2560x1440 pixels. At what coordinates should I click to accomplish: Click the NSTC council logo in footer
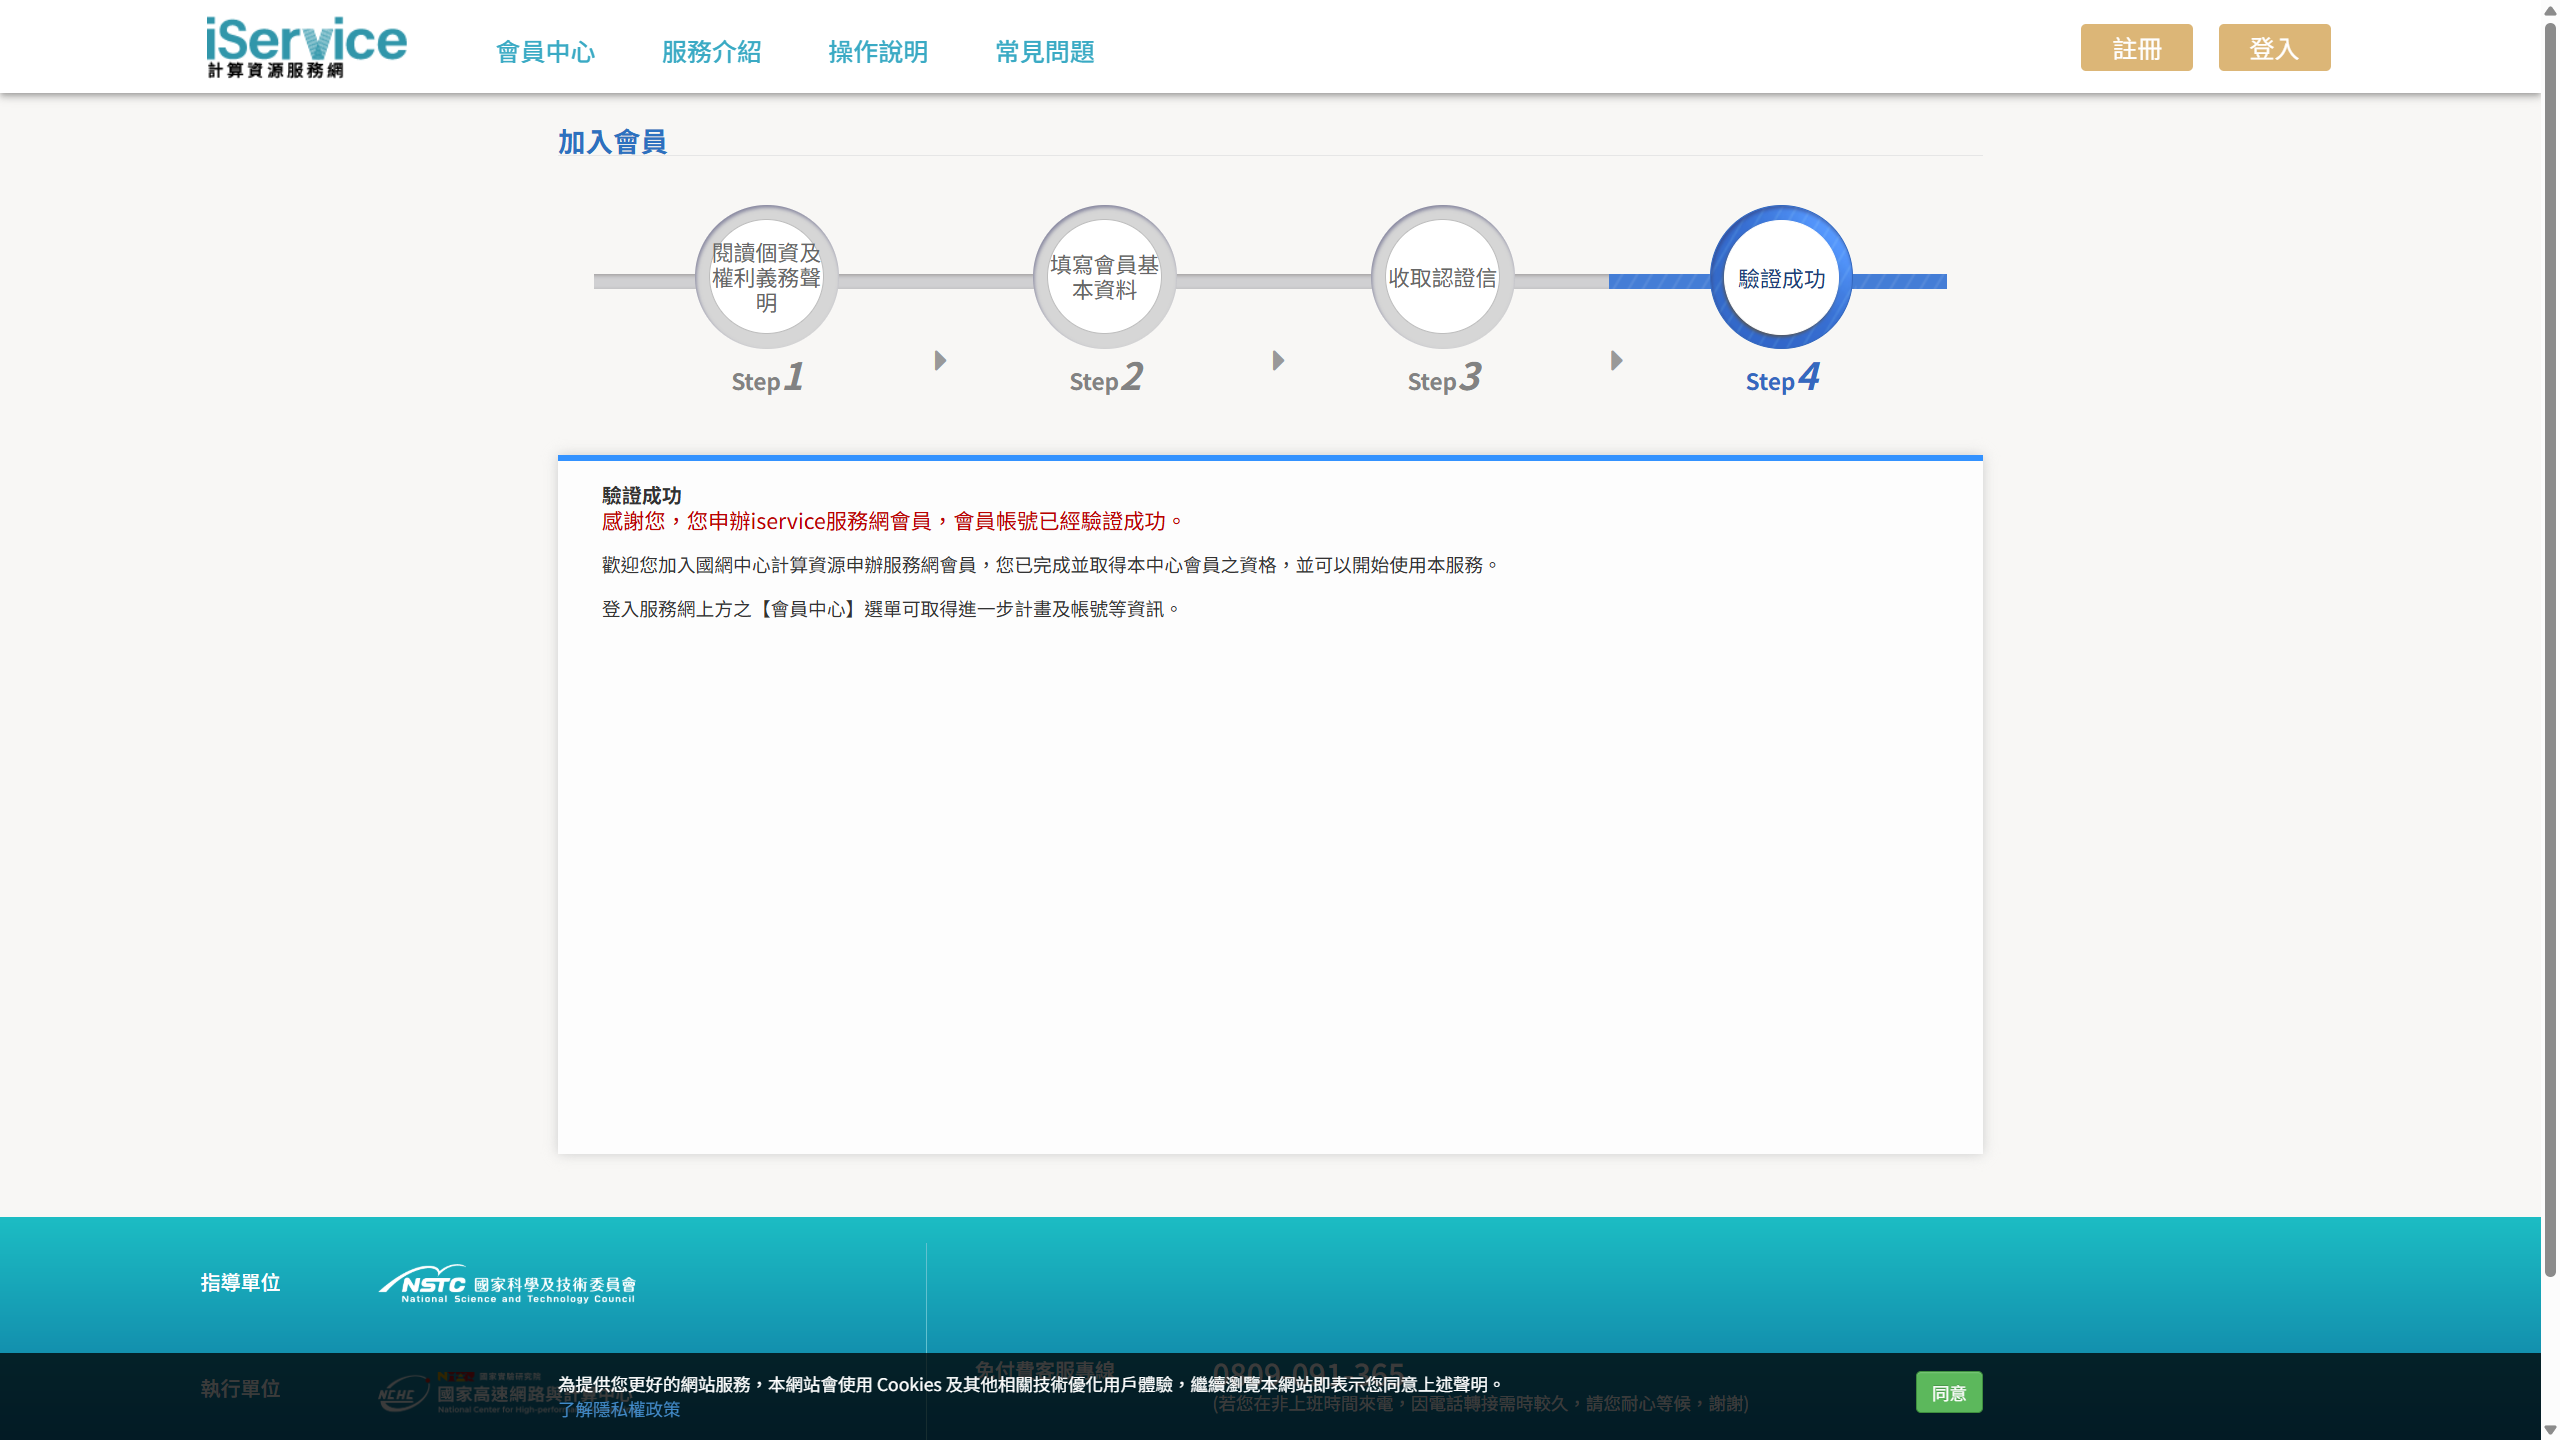pos(507,1284)
